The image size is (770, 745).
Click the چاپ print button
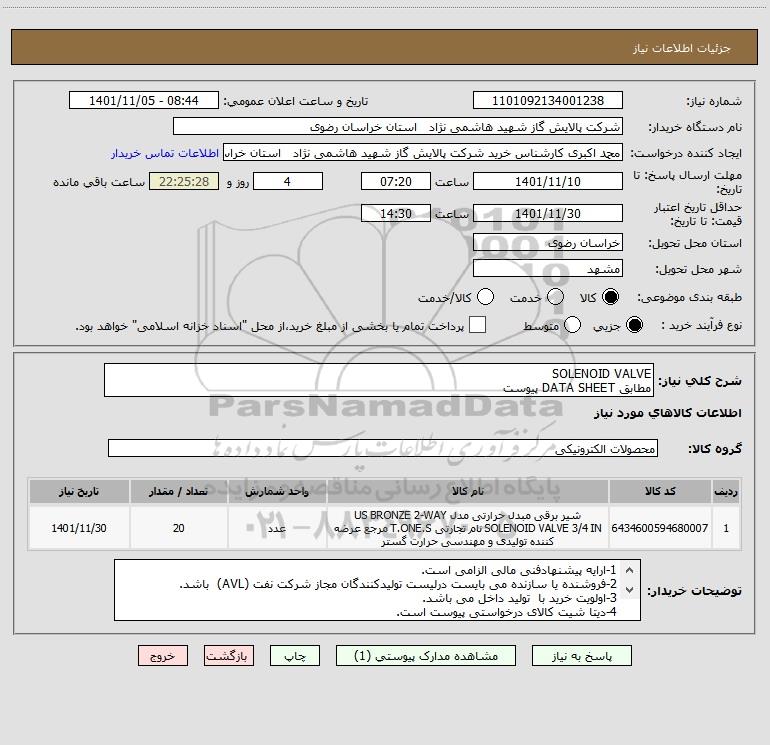295,656
